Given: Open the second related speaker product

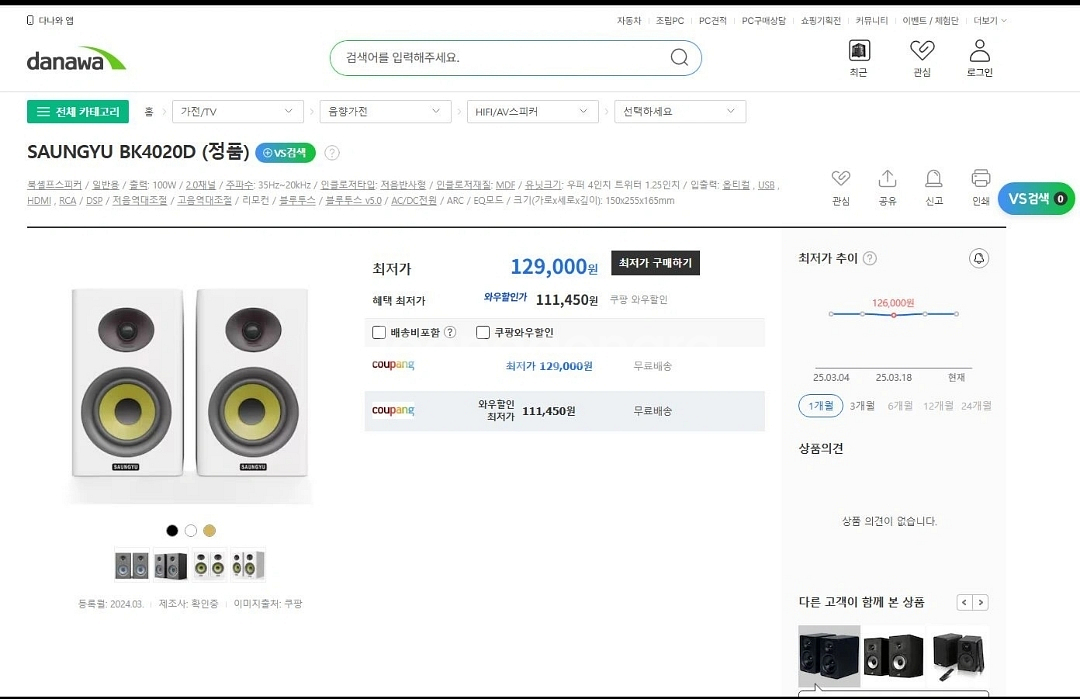Looking at the screenshot, I should point(893,656).
